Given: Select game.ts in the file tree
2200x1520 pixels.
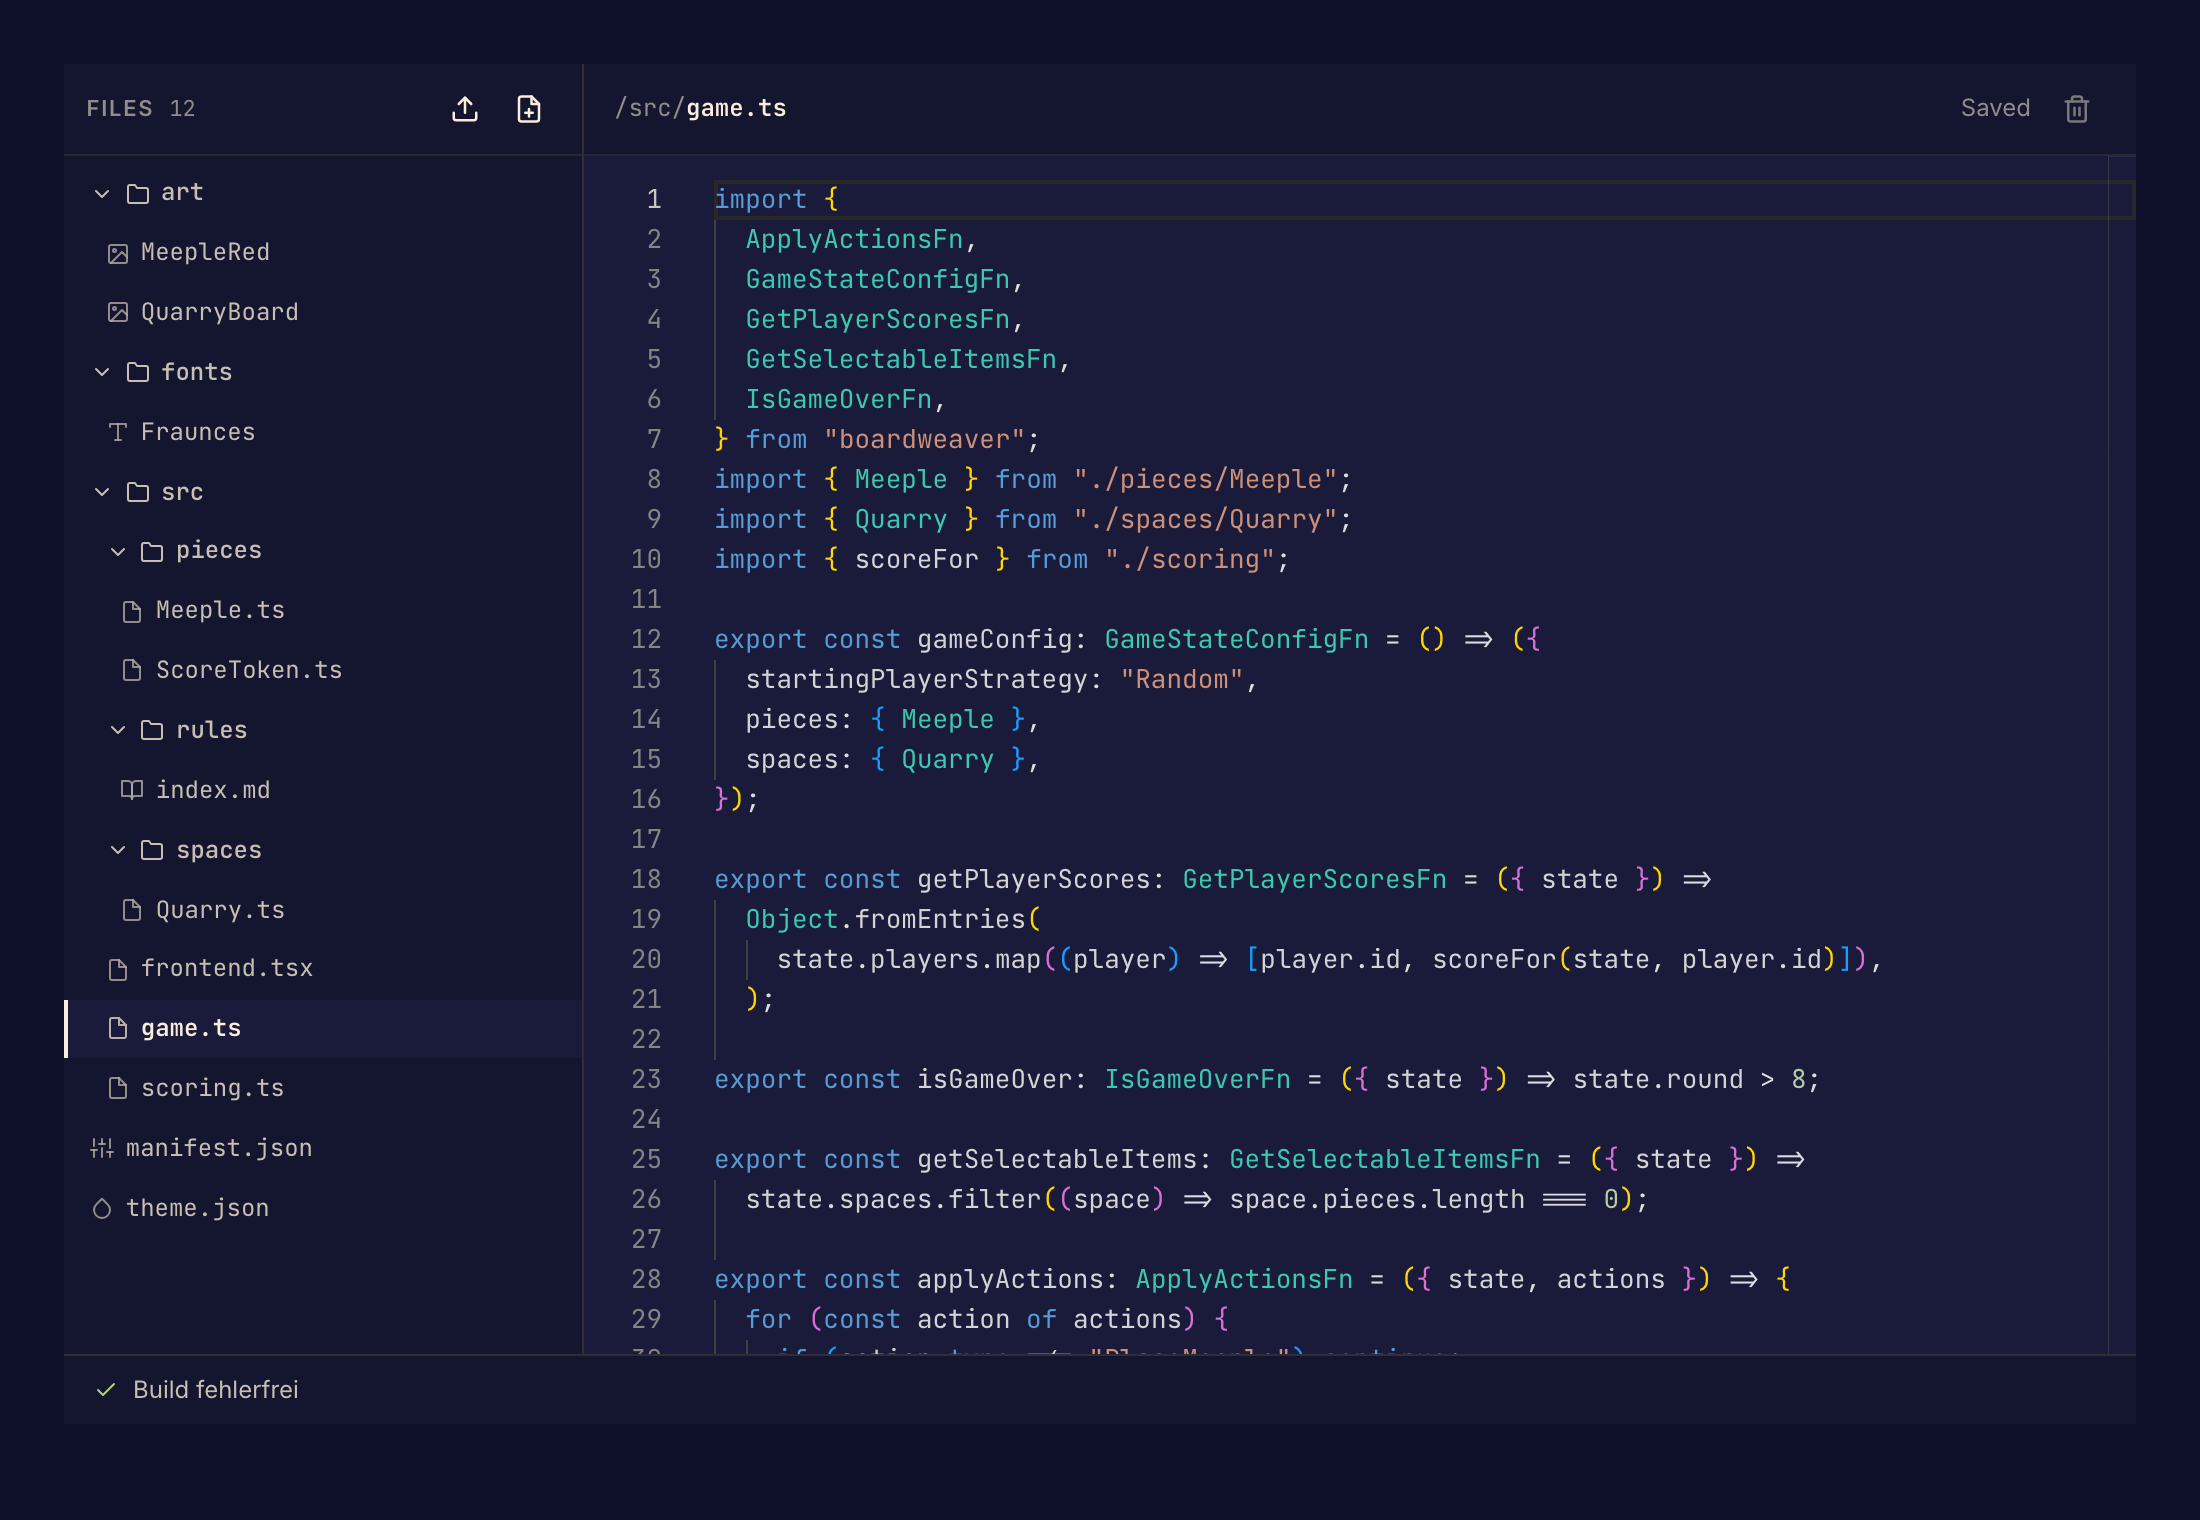Looking at the screenshot, I should (x=324, y=1028).
